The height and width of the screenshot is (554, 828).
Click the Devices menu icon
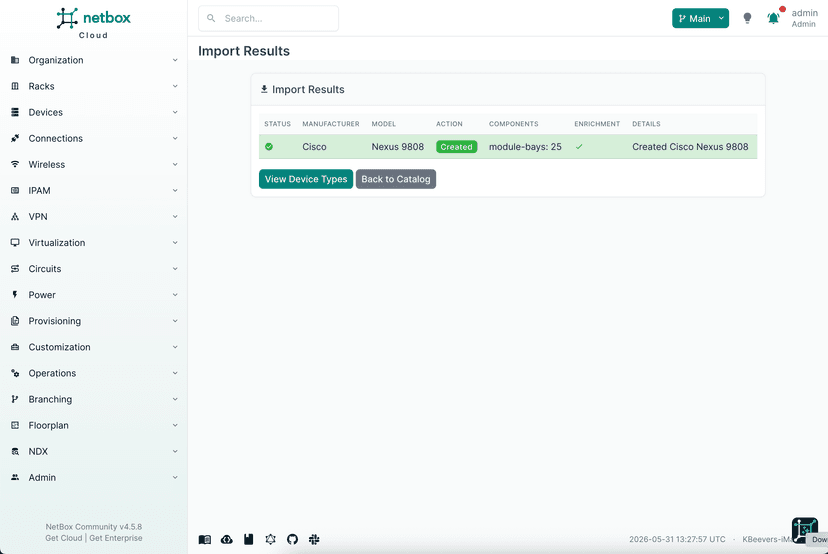pos(15,112)
